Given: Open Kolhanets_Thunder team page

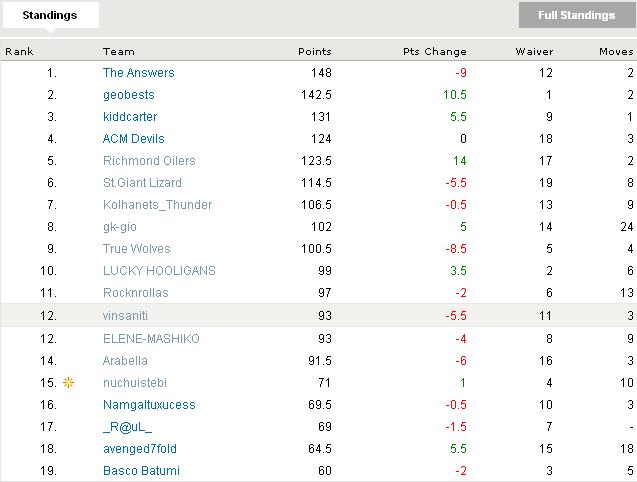Looking at the screenshot, I should 157,205.
